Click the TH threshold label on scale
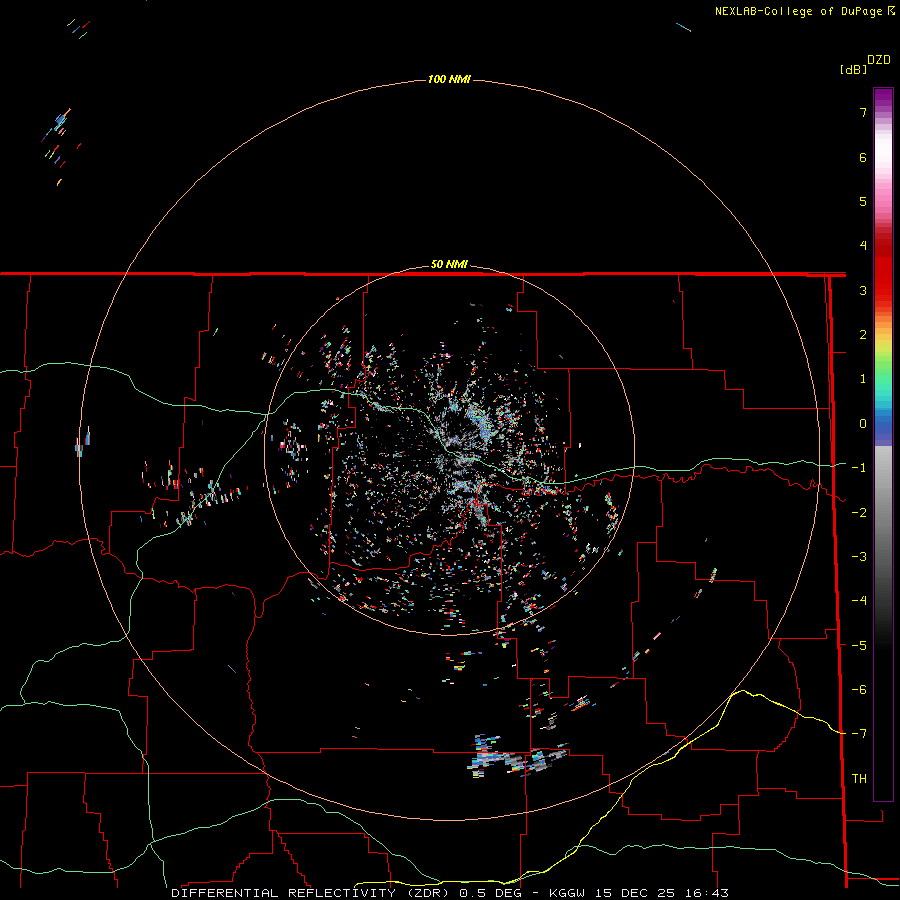Viewport: 900px width, 900px height. tap(859, 779)
